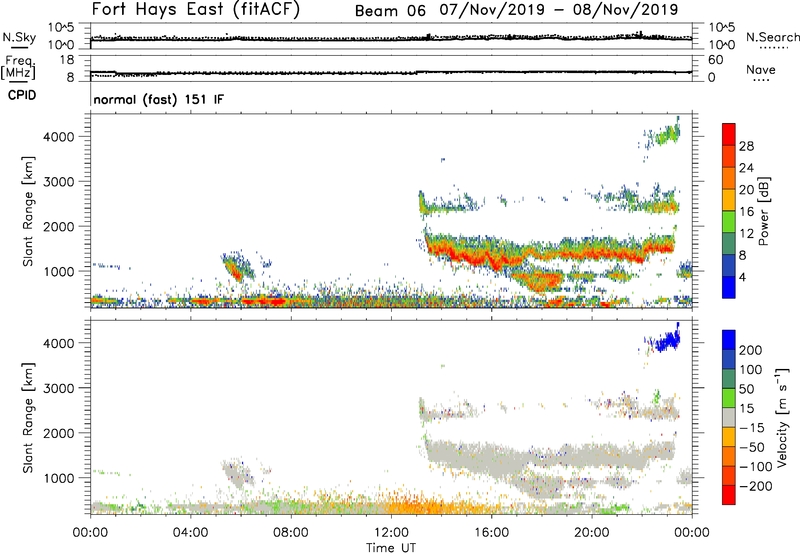Viewport: 800px width, 554px height.
Task: Click the blue velocity patch near 4000 km
Action: coord(667,341)
